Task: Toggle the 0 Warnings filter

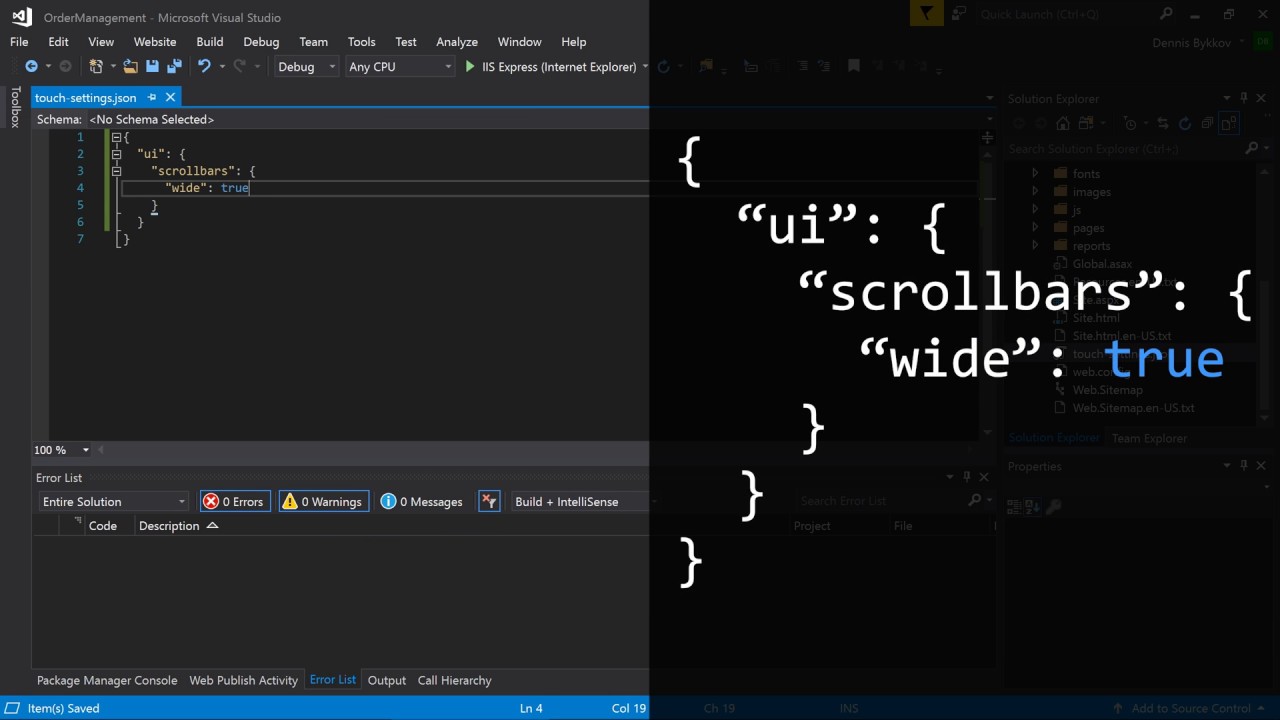Action: (x=323, y=501)
